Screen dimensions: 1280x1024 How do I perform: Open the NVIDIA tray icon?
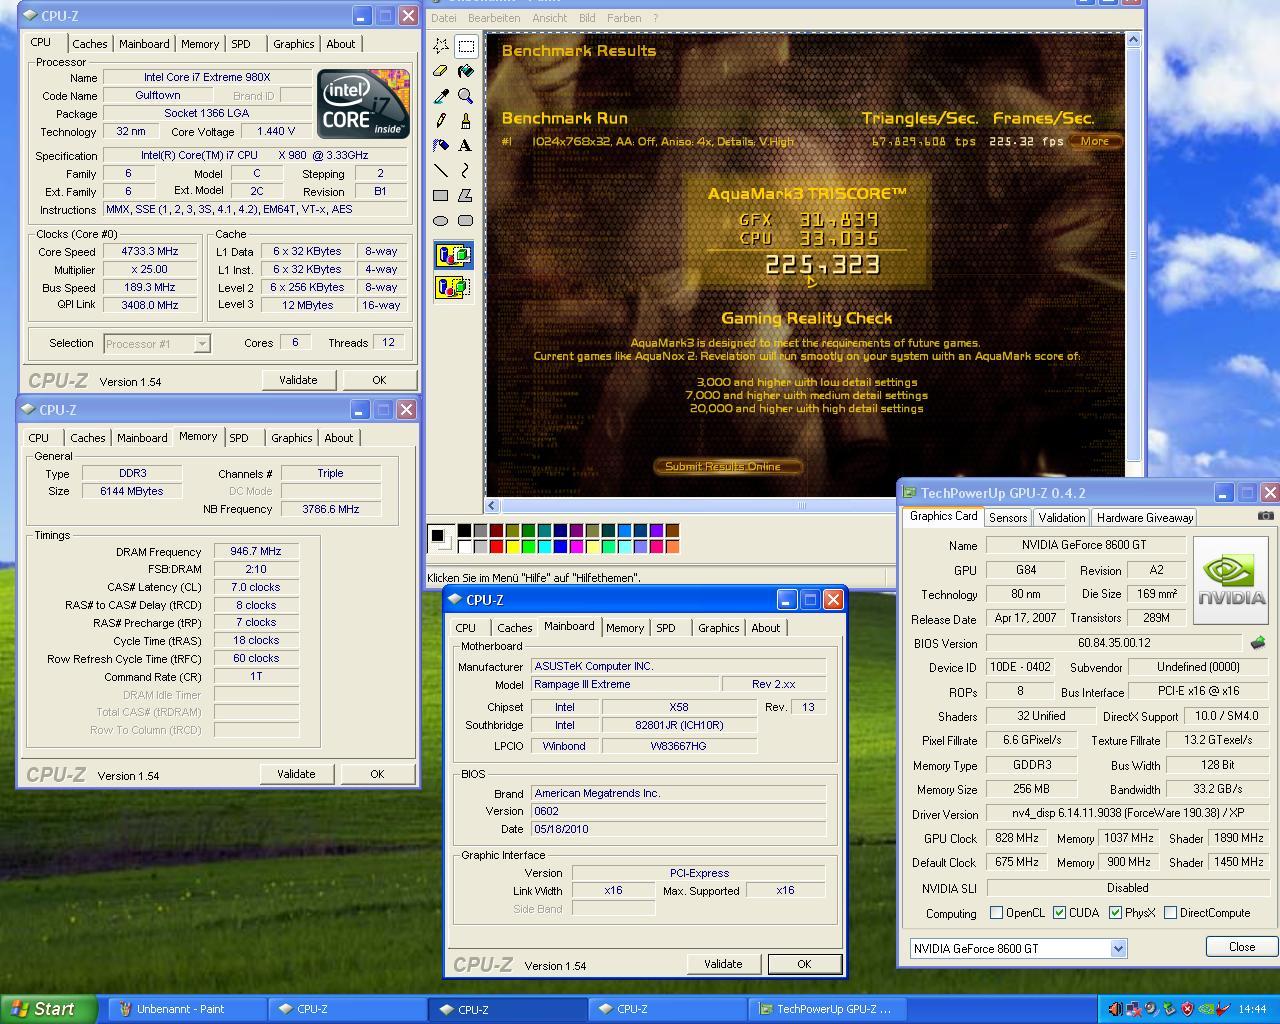[1206, 1009]
